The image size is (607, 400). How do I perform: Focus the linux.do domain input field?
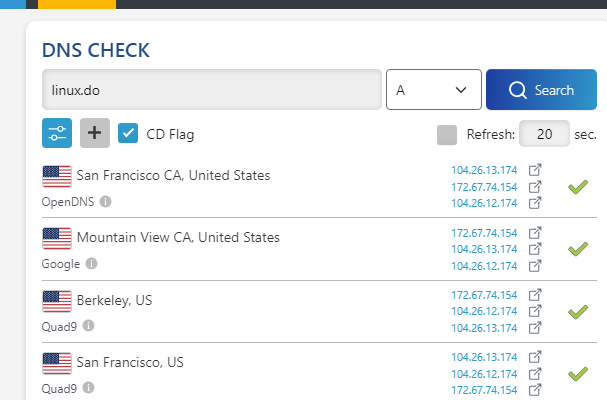pyautogui.click(x=212, y=89)
